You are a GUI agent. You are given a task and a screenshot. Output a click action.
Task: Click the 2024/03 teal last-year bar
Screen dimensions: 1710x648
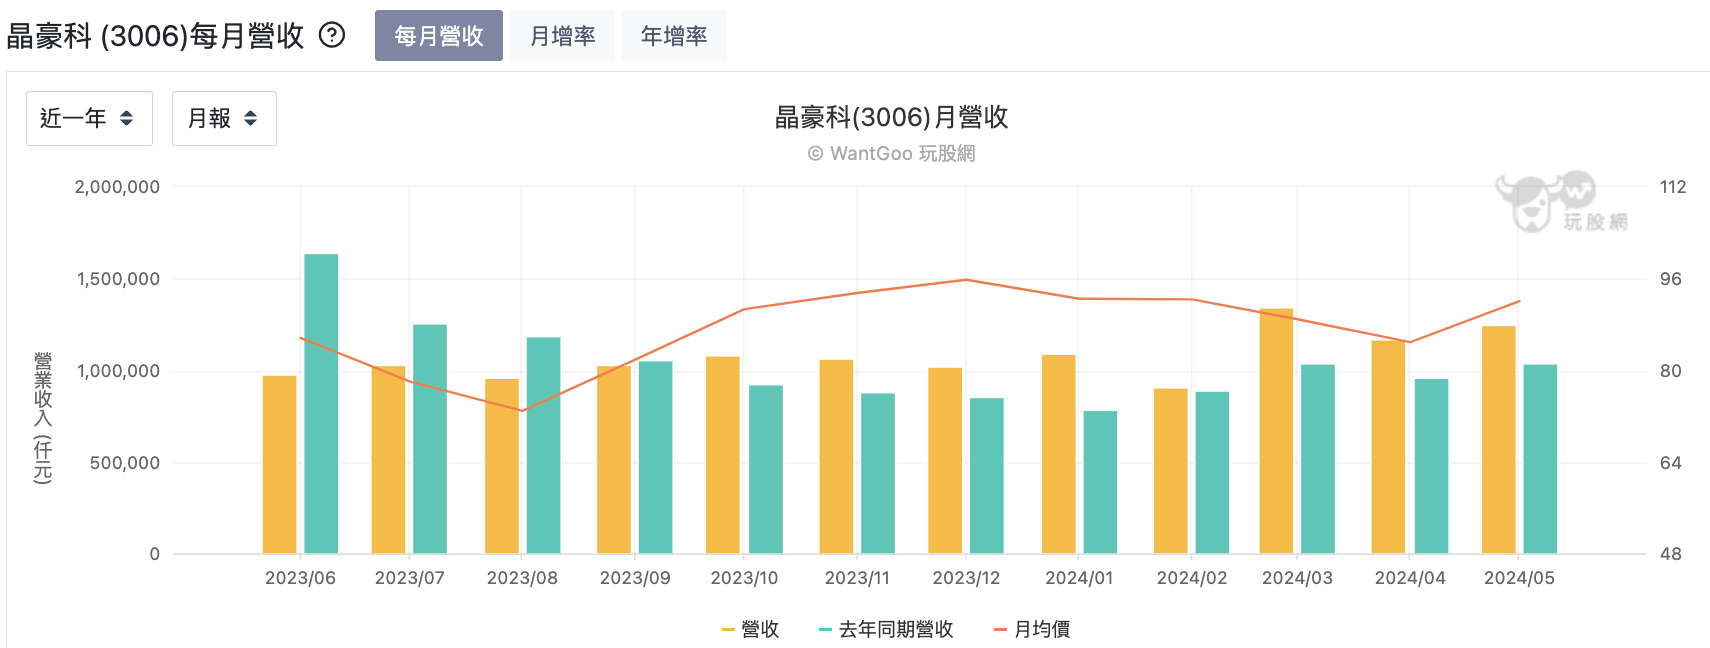point(1318,459)
